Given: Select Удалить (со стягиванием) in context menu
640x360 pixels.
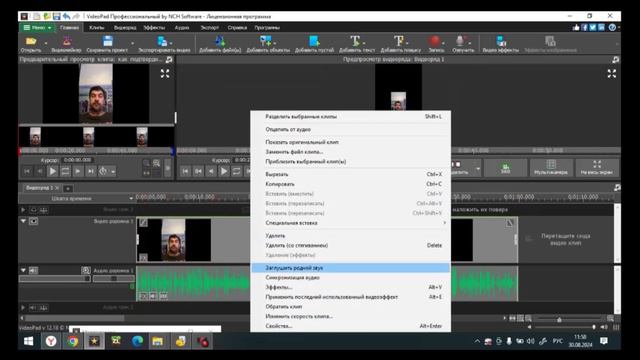Looking at the screenshot, I should tap(351, 245).
